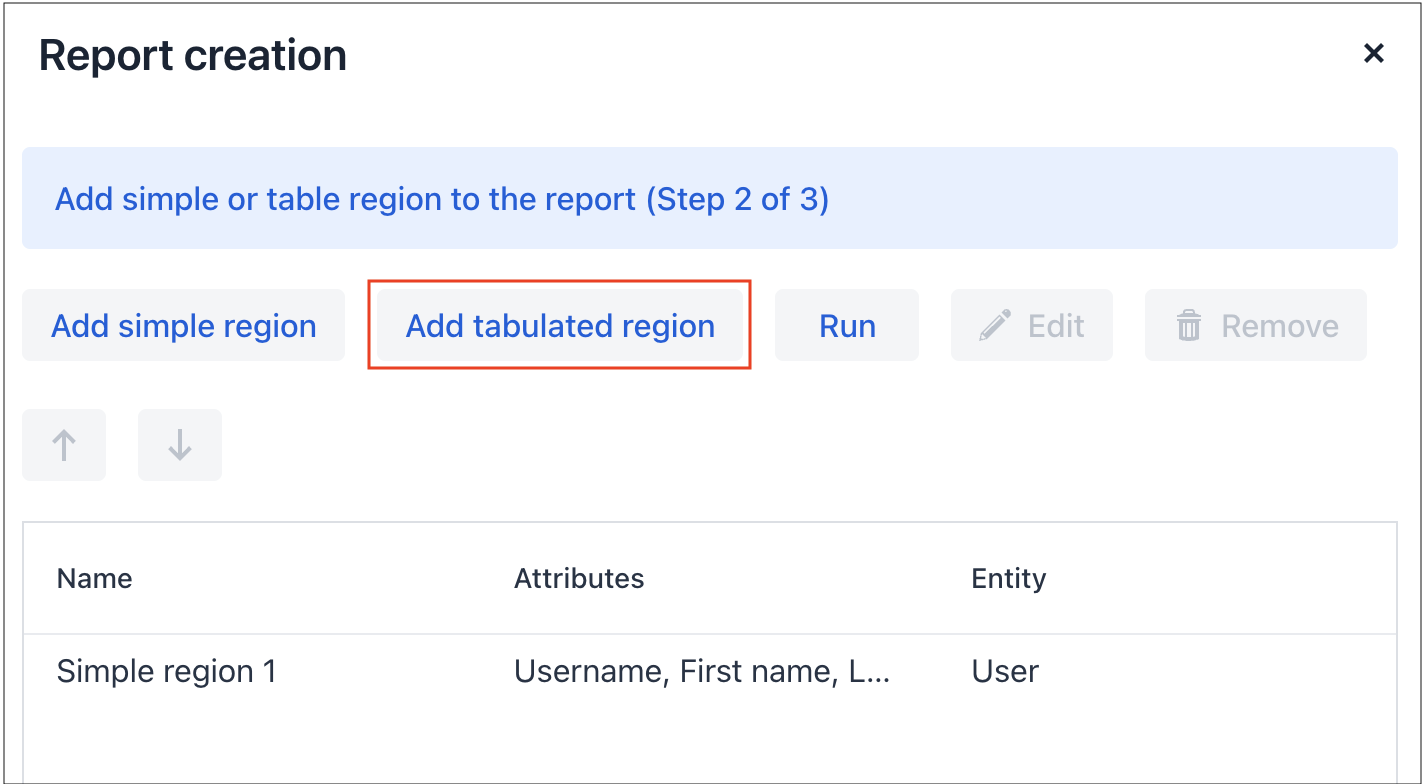
Task: Click the Remove button label
Action: pos(1279,326)
